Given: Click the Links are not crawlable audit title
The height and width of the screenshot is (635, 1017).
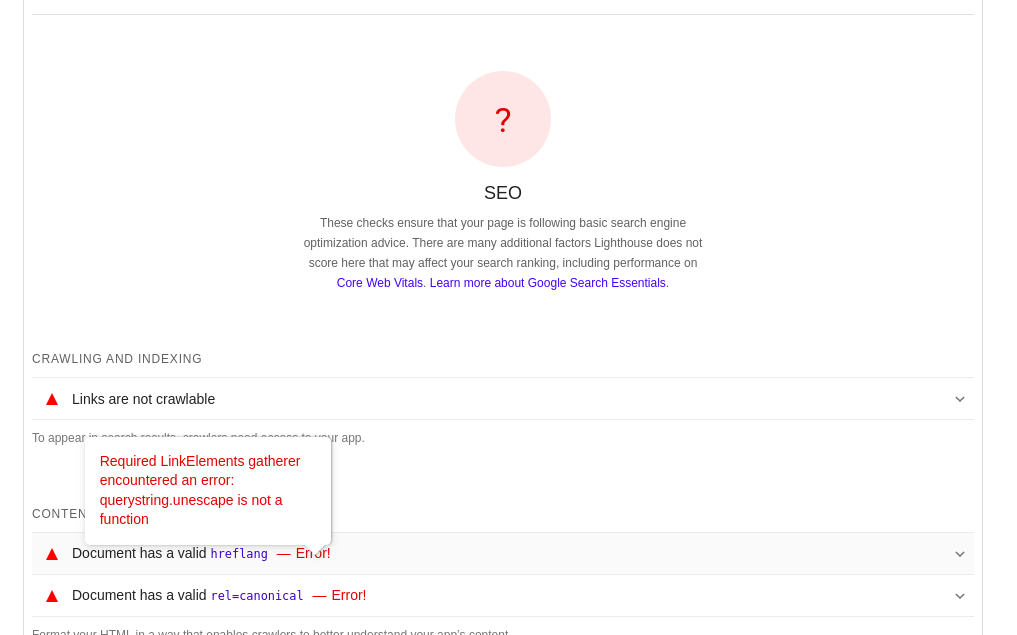Looking at the screenshot, I should pyautogui.click(x=143, y=398).
